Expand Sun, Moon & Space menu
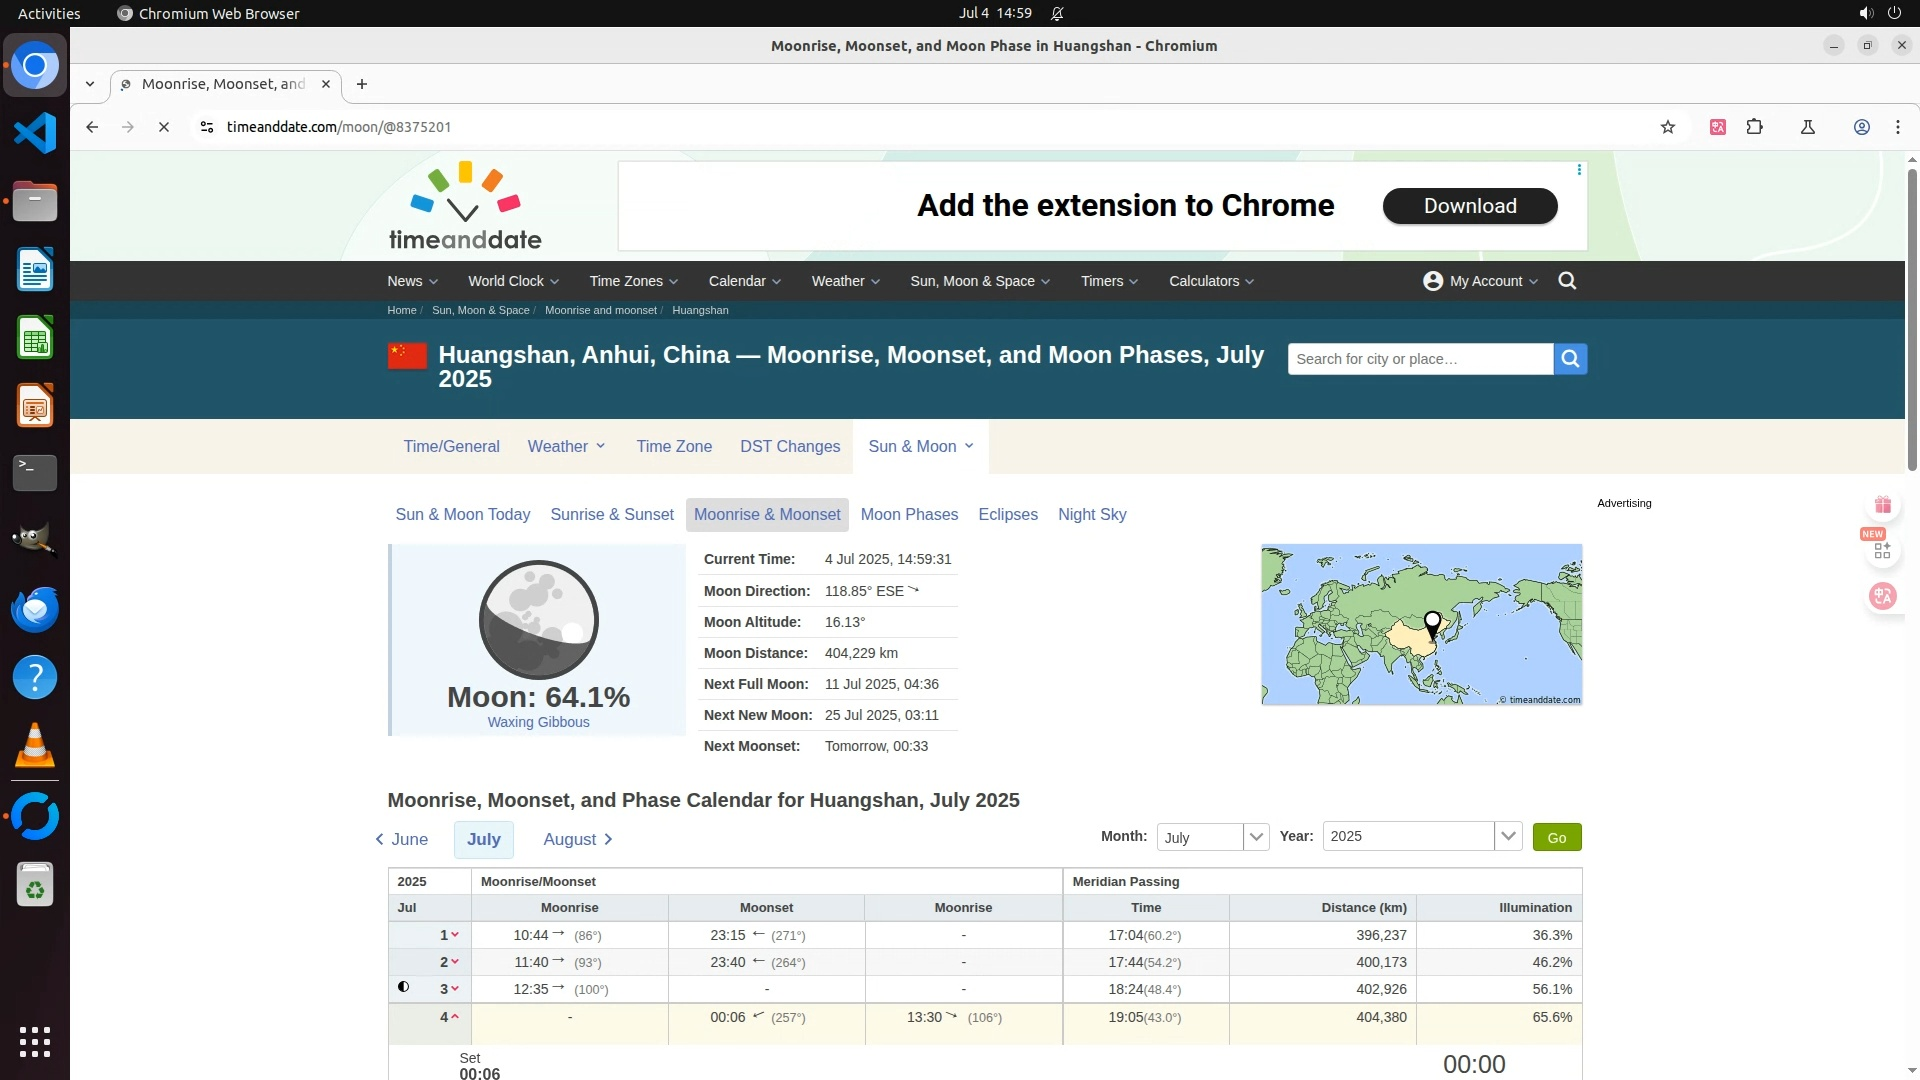 click(979, 281)
